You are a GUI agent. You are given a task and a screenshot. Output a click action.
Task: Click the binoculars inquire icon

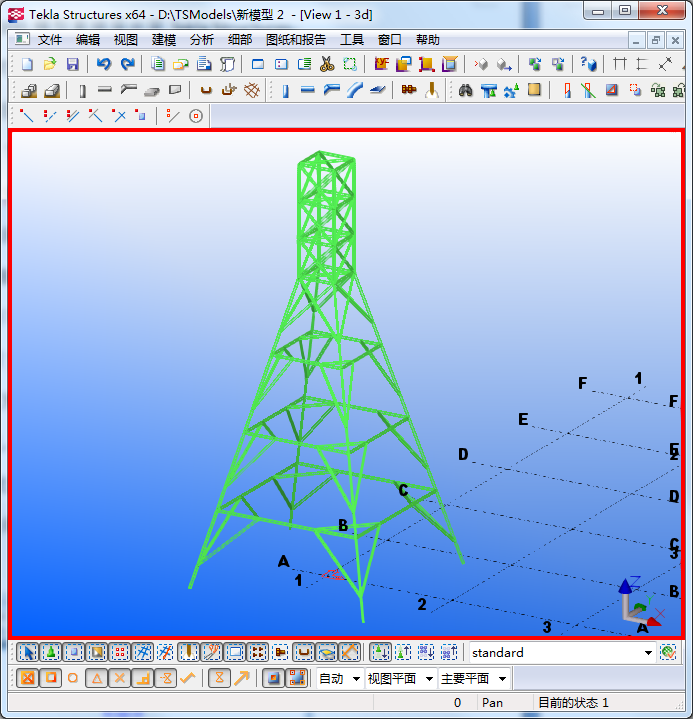coord(465,90)
